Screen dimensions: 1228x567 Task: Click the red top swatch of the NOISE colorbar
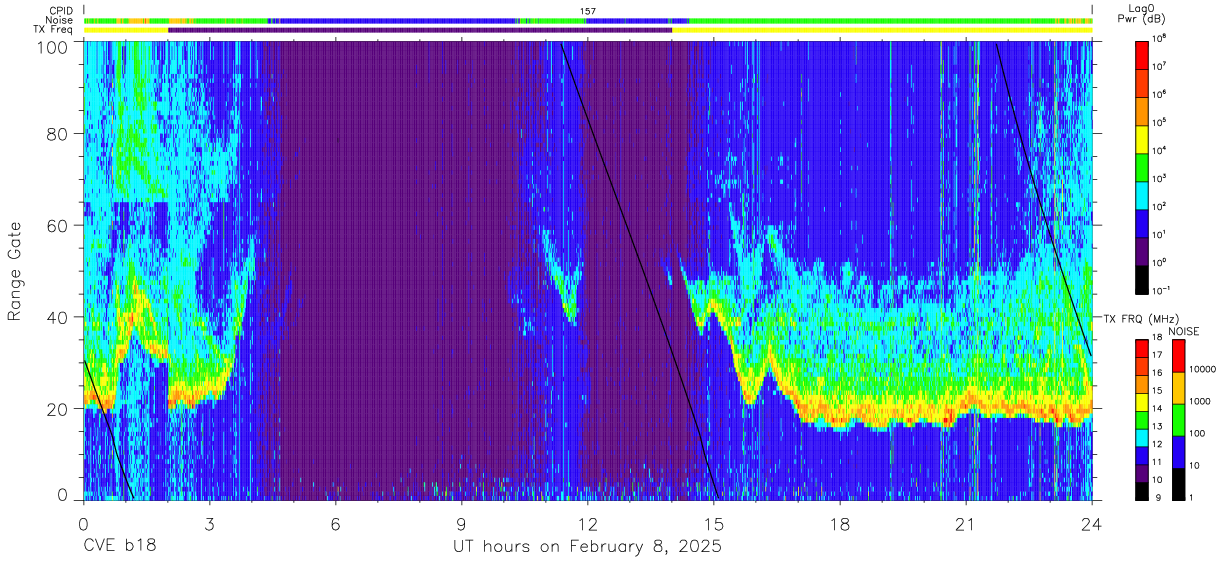(x=1179, y=356)
